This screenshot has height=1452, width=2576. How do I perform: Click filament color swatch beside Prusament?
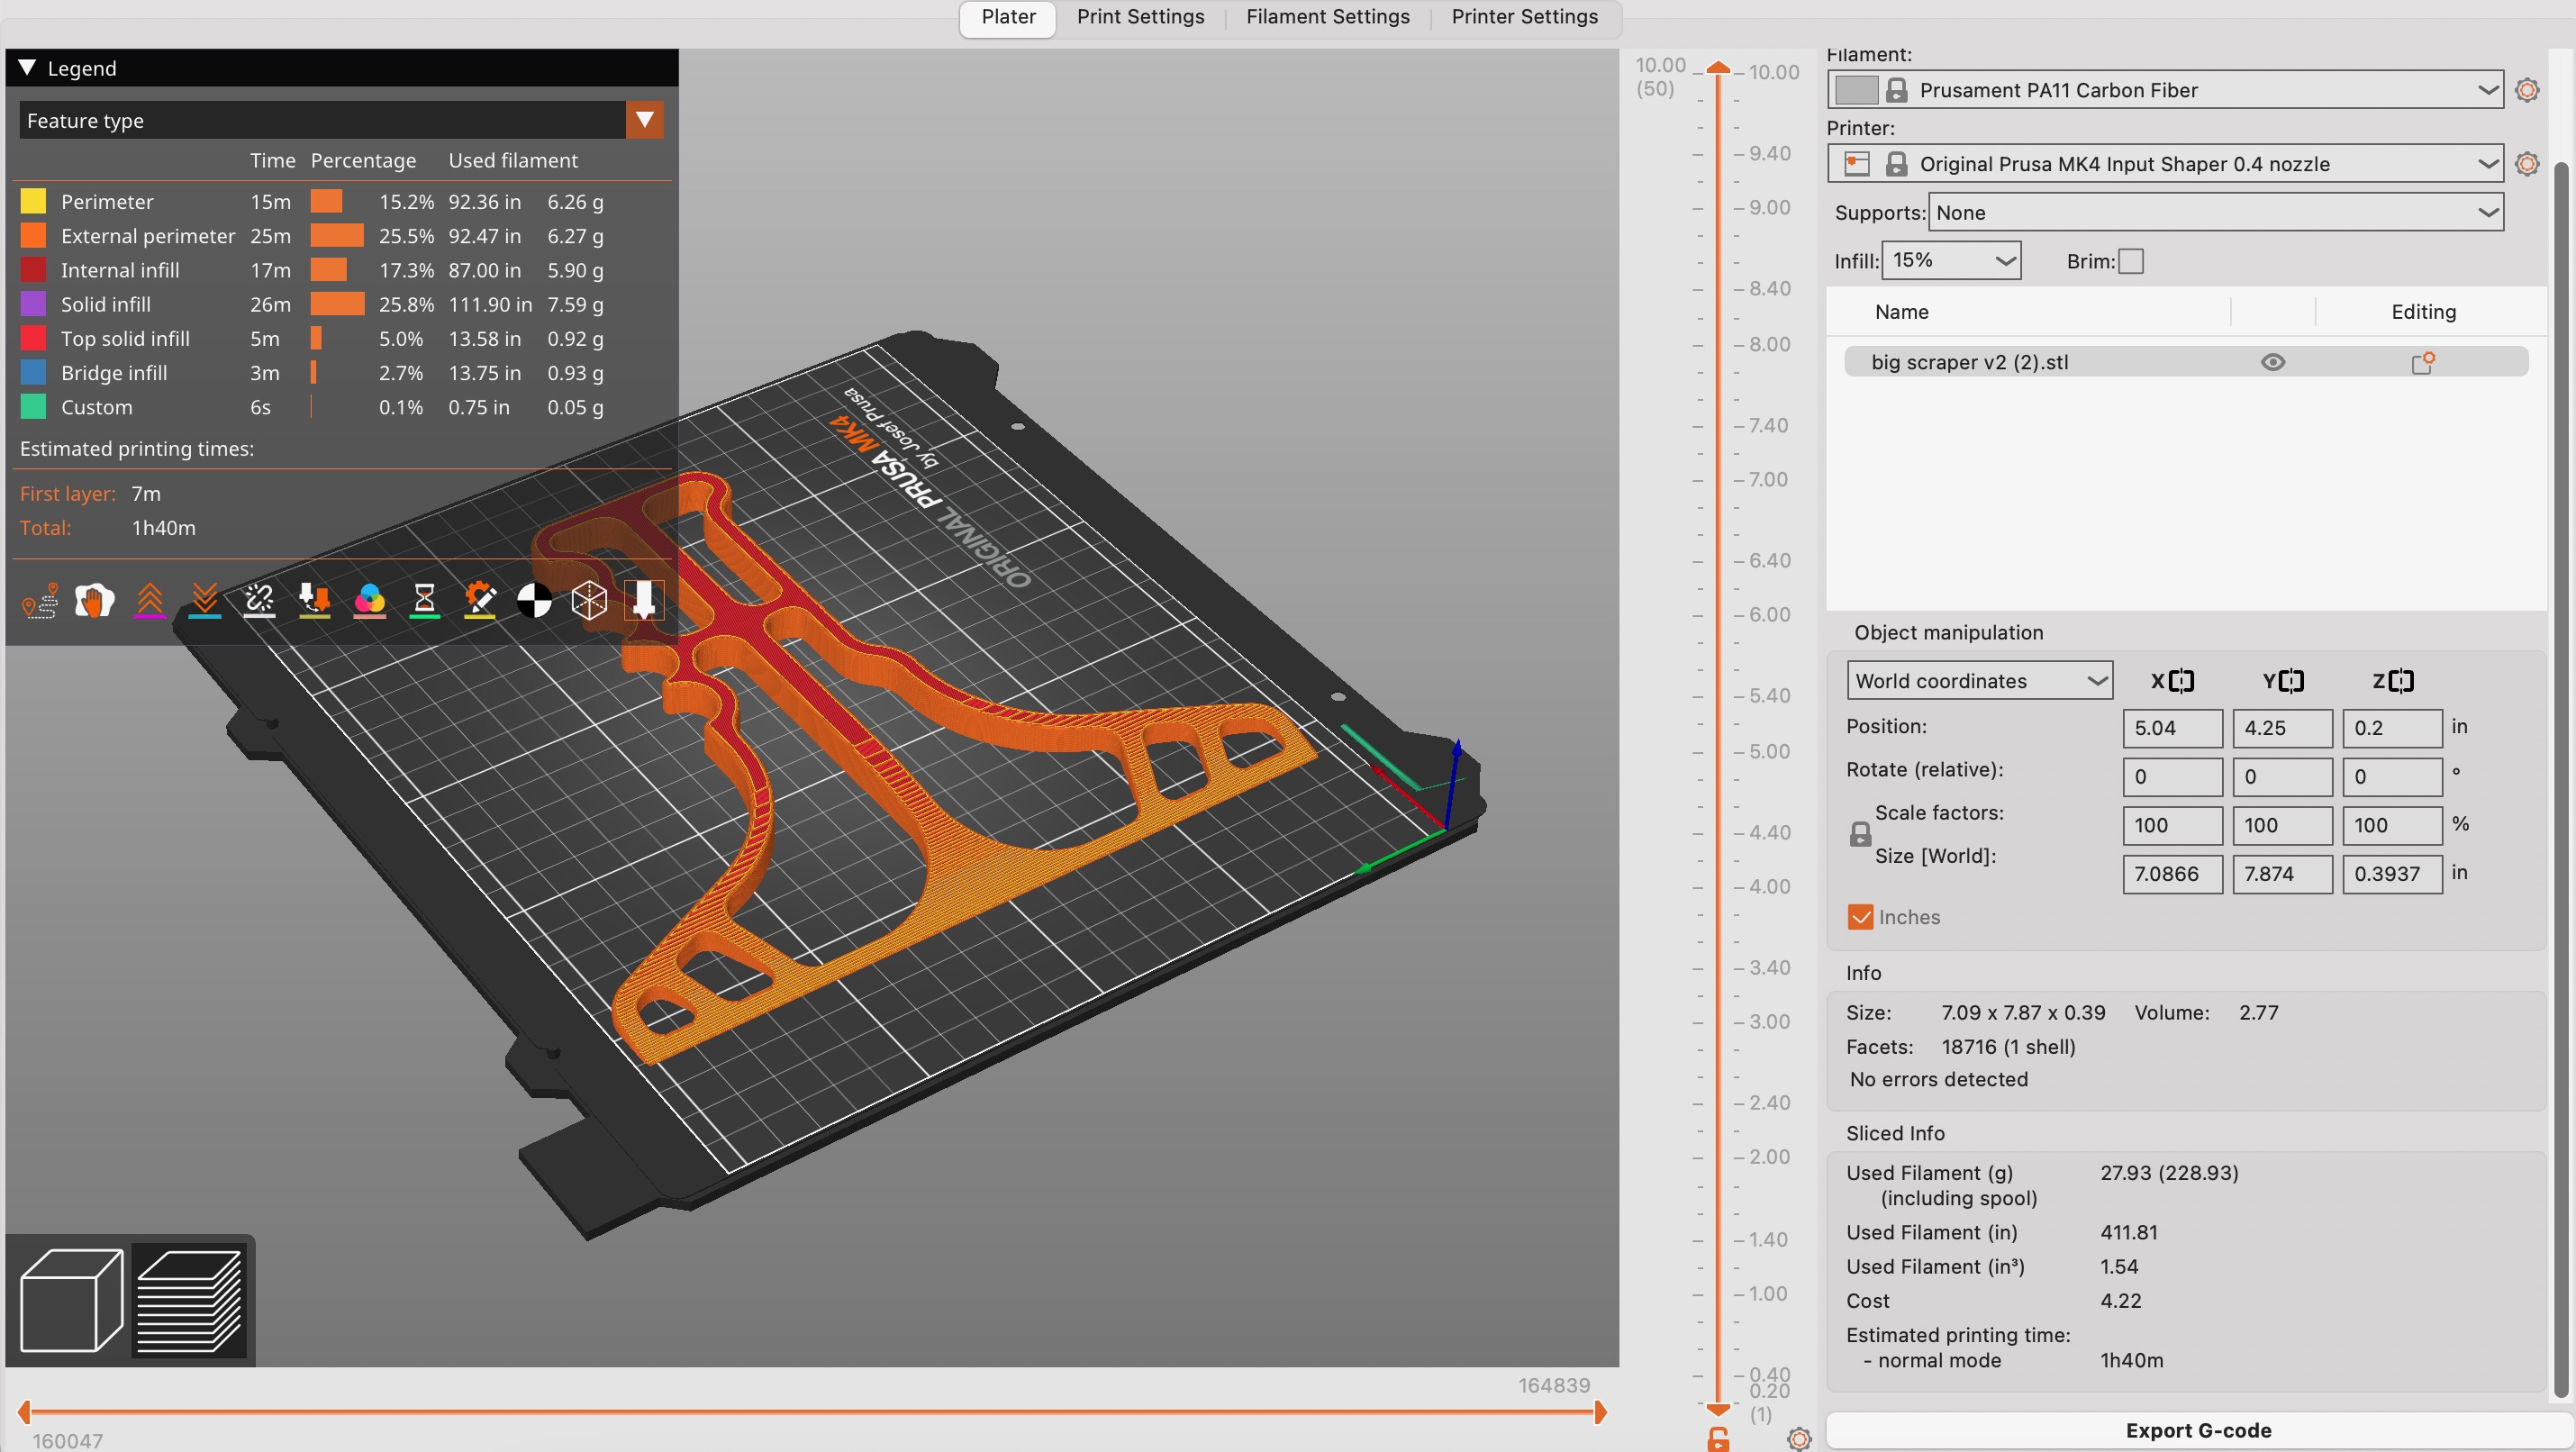point(1856,90)
